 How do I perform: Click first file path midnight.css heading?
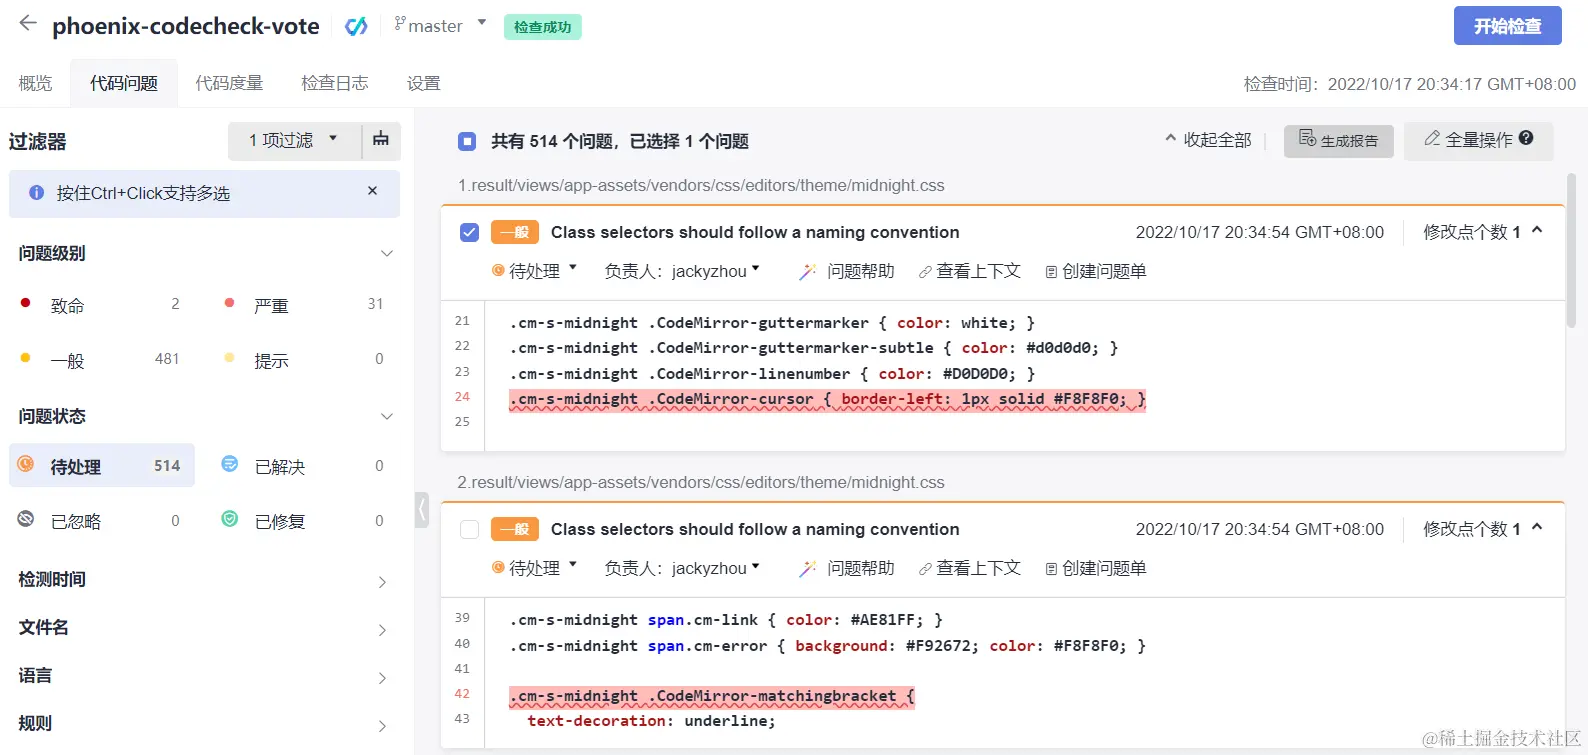coord(701,185)
